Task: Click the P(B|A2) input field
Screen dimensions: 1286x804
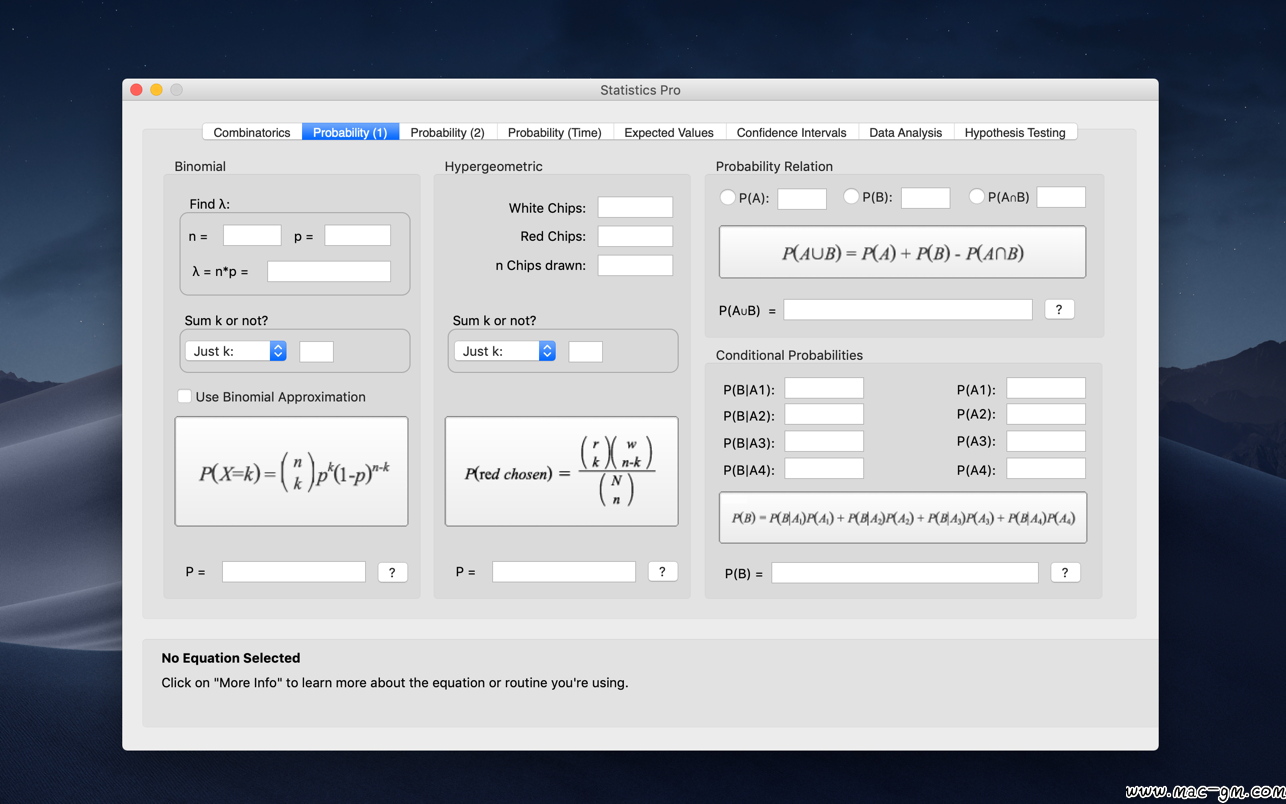Action: point(824,414)
